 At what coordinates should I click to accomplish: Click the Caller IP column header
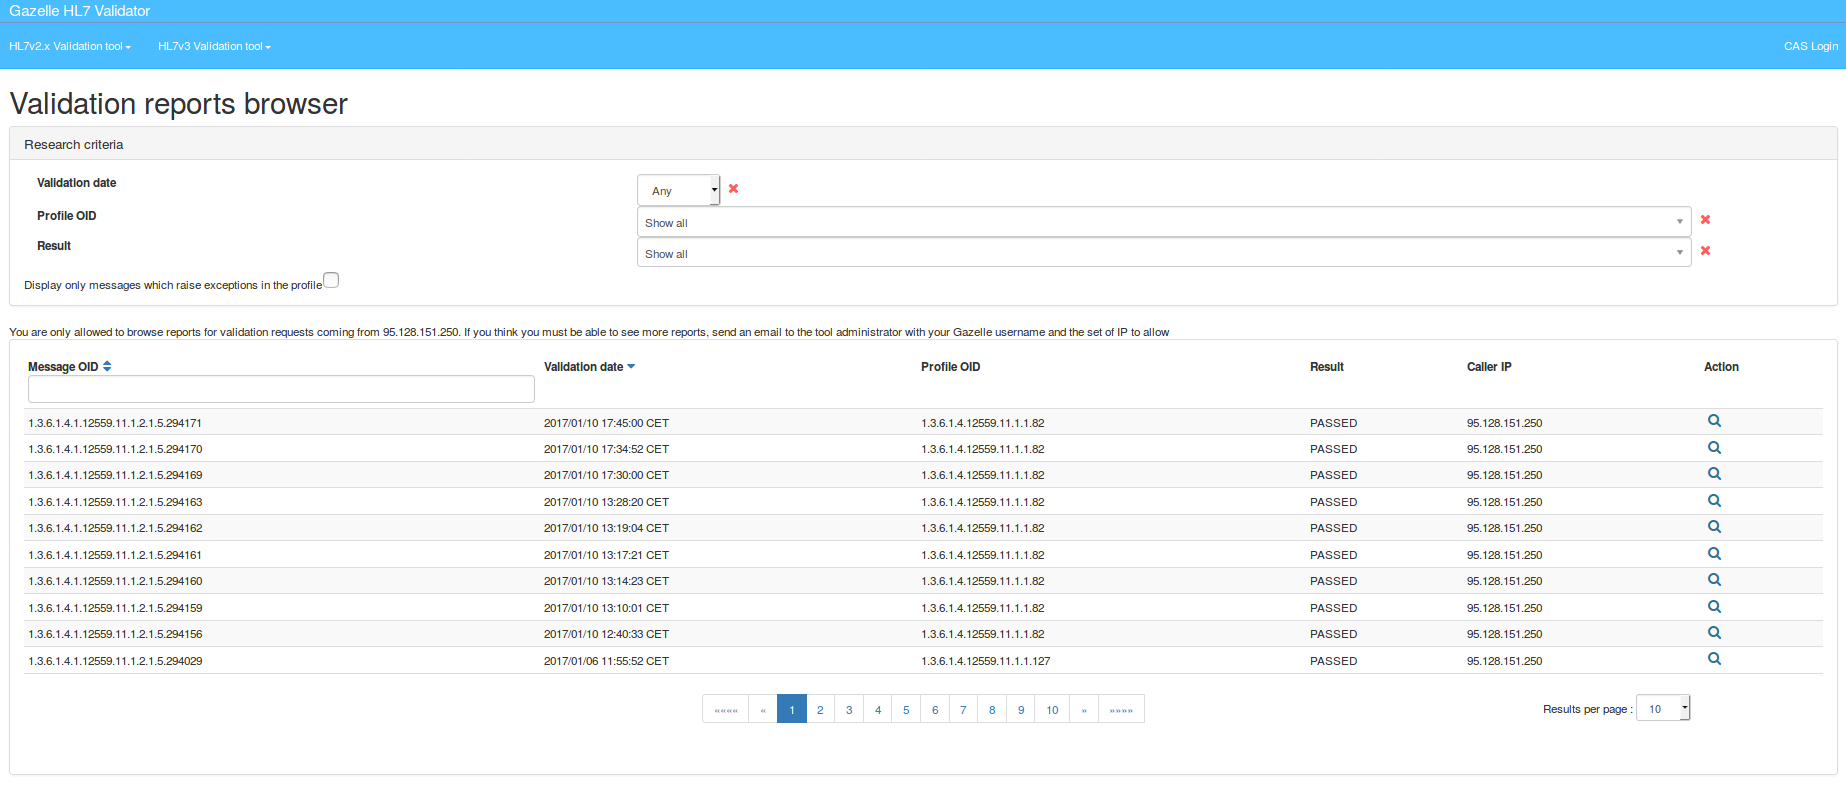(1489, 367)
